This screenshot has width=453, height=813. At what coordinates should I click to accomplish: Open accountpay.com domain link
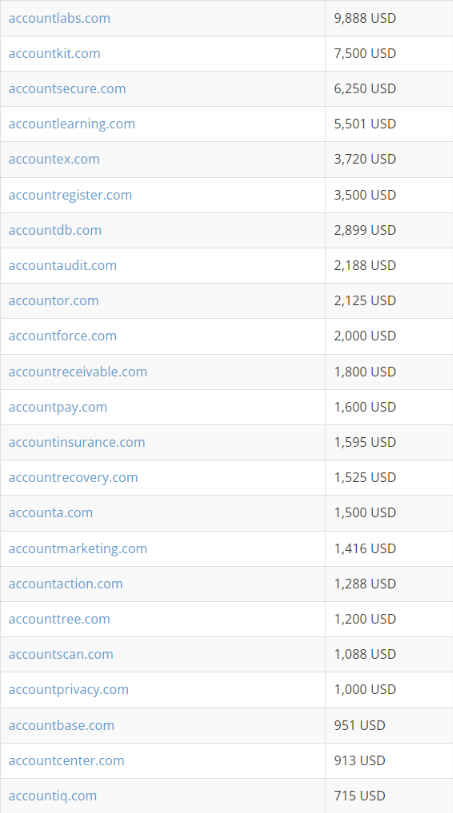pyautogui.click(x=58, y=408)
